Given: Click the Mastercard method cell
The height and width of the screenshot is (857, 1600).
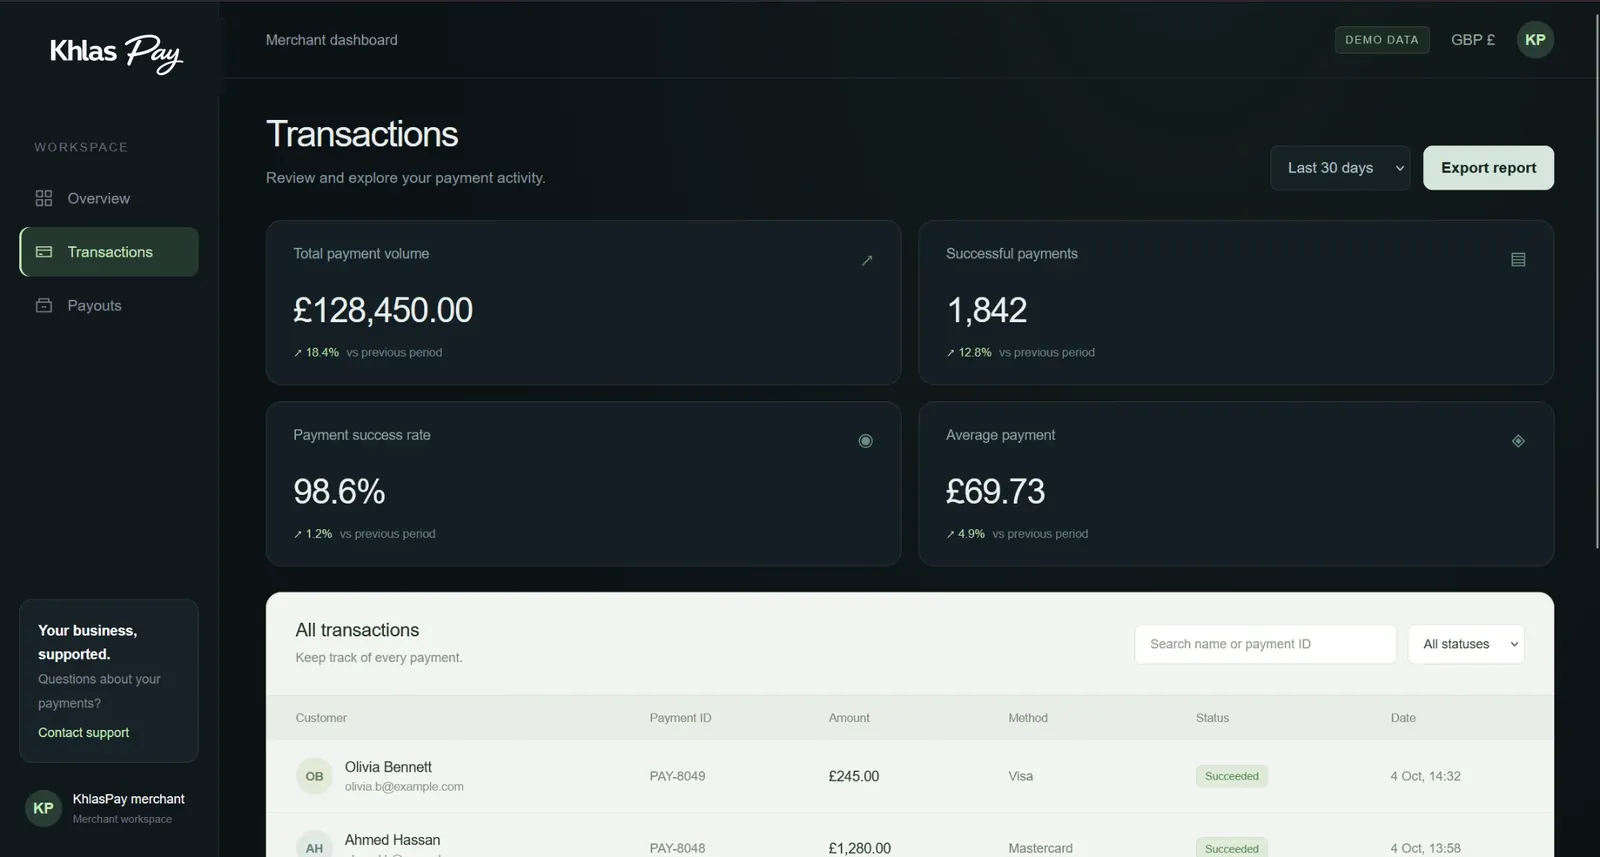Looking at the screenshot, I should [x=1040, y=848].
